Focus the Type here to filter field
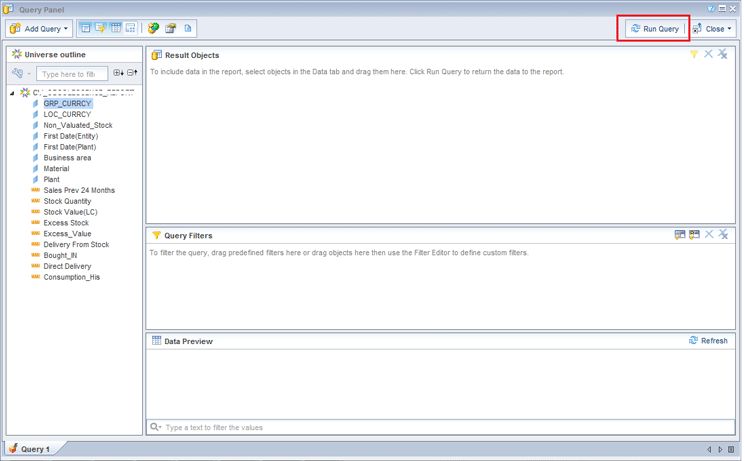 coord(72,74)
